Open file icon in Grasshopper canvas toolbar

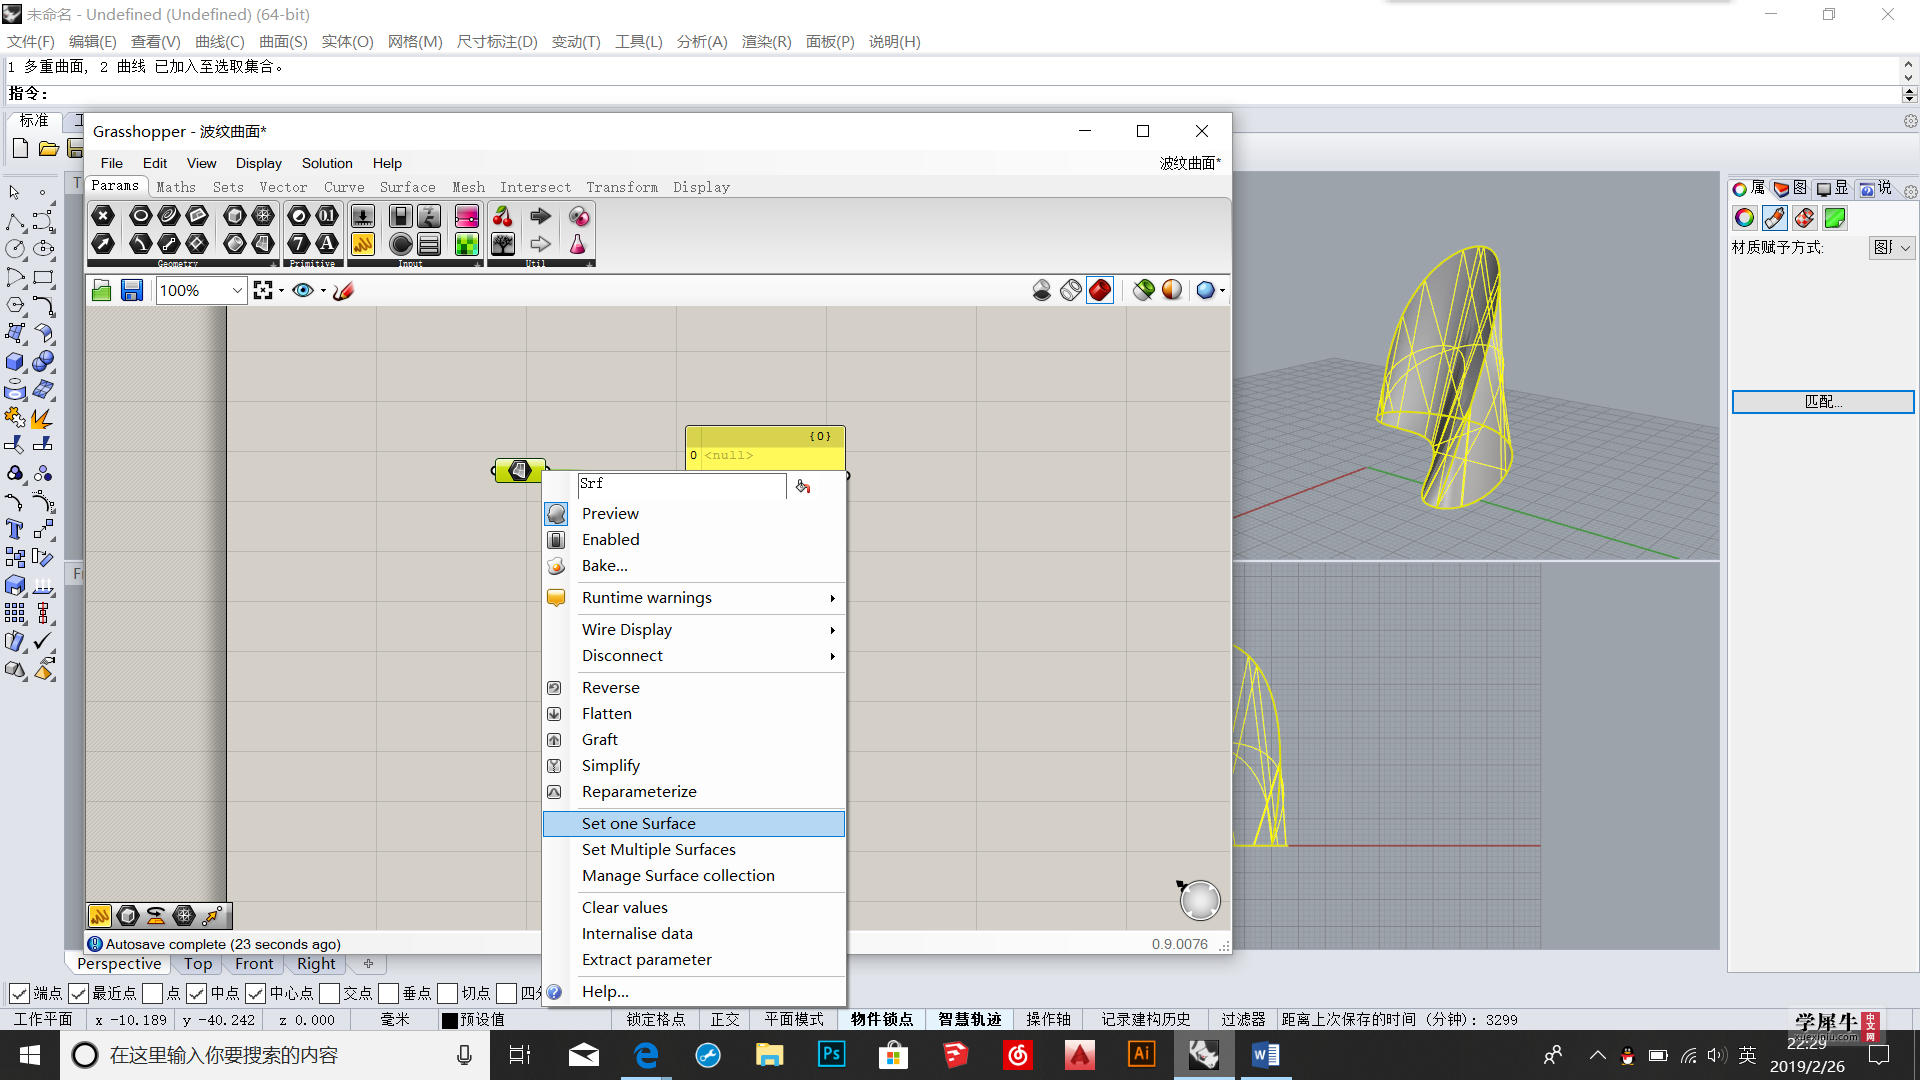coord(101,290)
